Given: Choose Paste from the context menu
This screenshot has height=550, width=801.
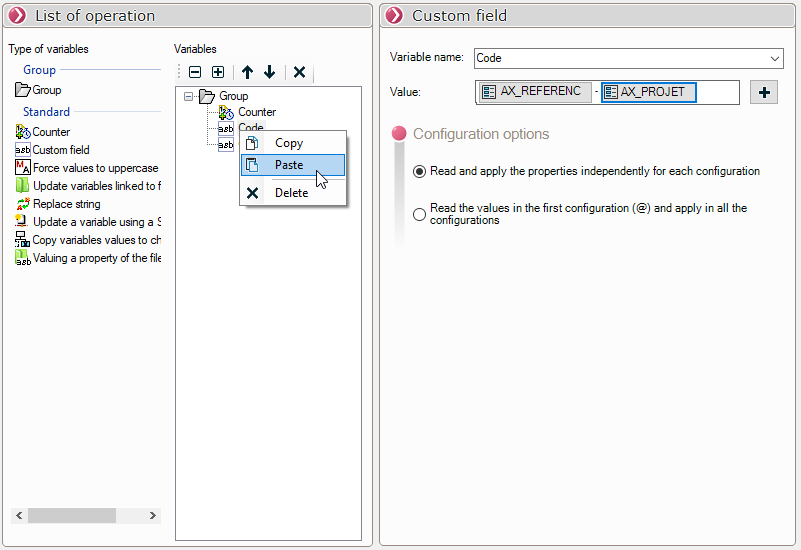Looking at the screenshot, I should click(x=289, y=165).
